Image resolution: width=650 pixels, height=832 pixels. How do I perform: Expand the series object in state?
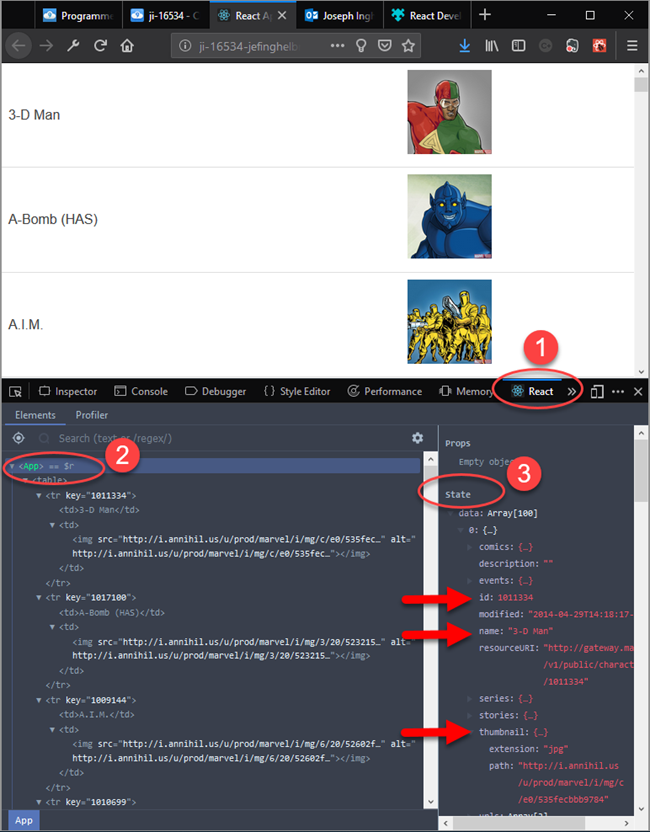[470, 698]
